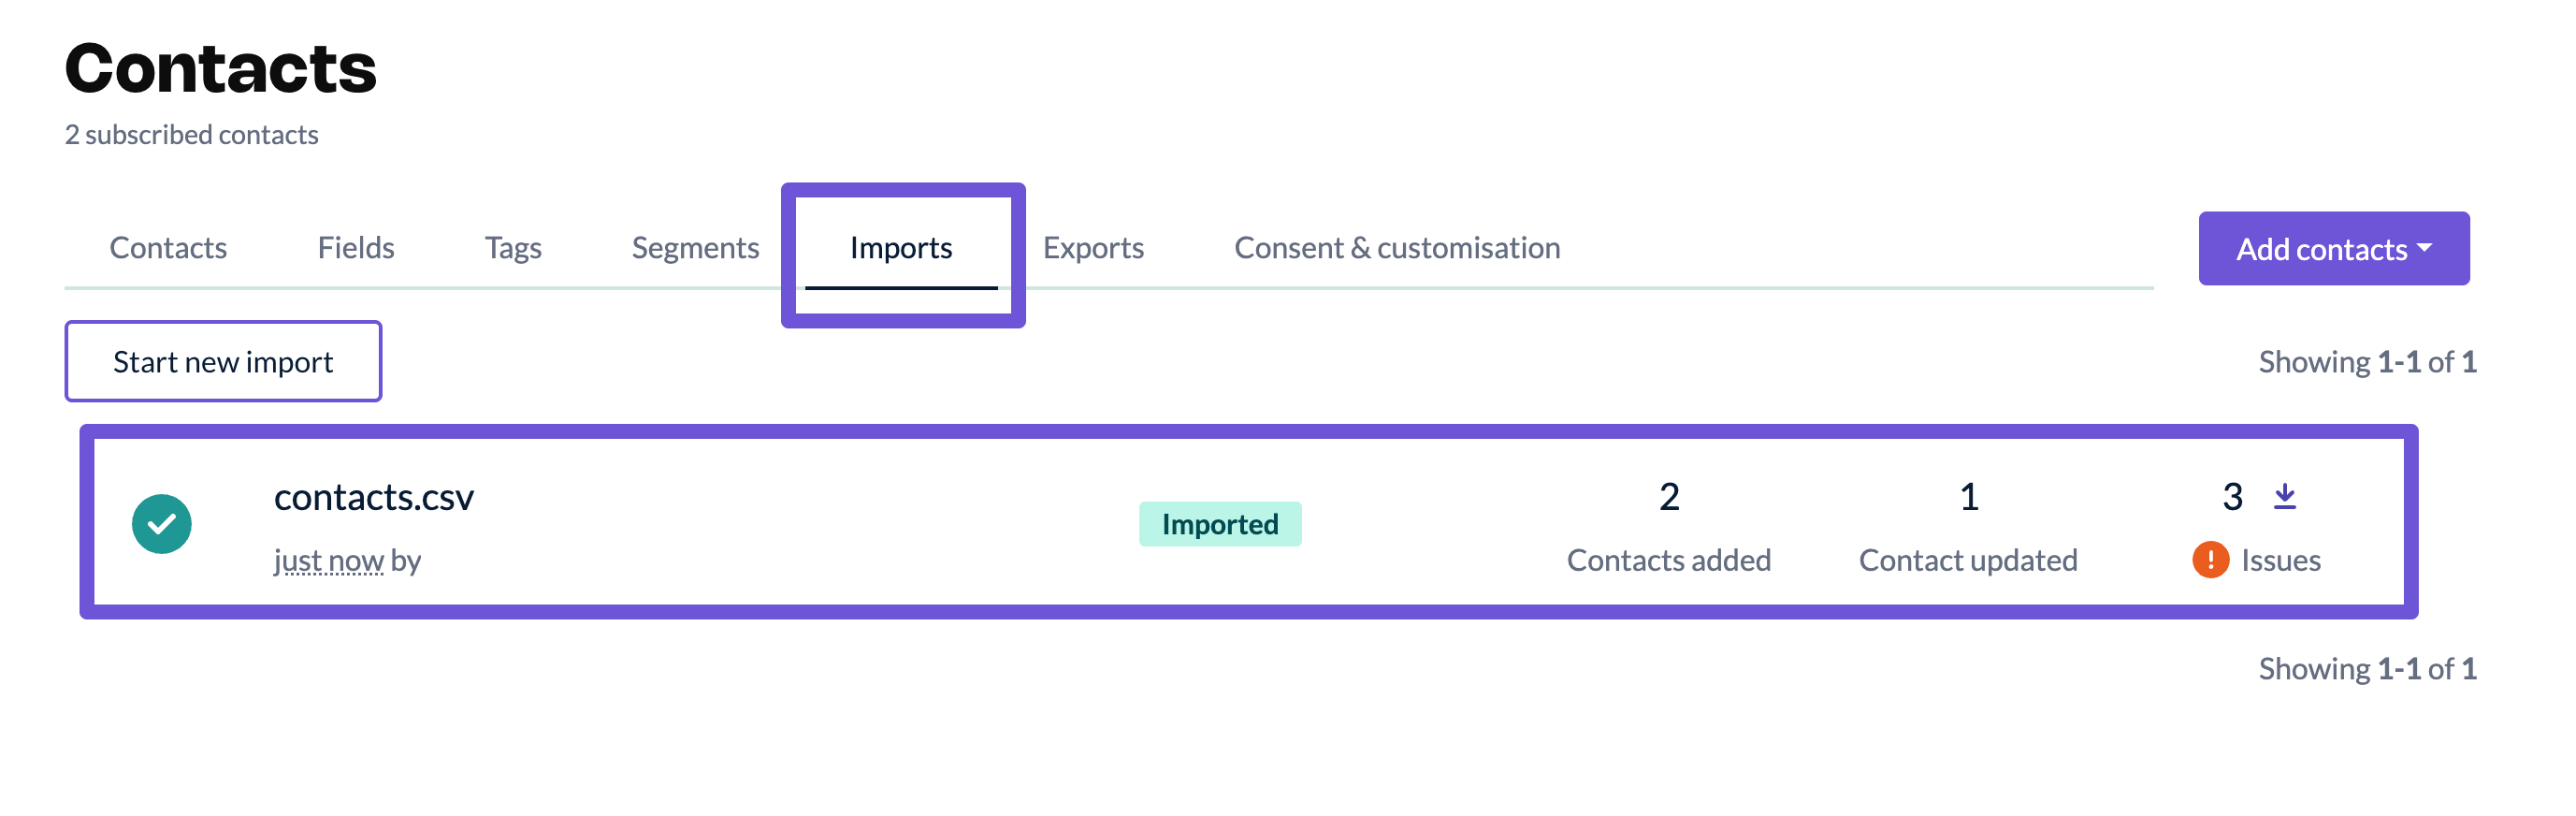Click the 'just now' timestamp
Image resolution: width=2576 pixels, height=816 pixels.
pos(328,561)
